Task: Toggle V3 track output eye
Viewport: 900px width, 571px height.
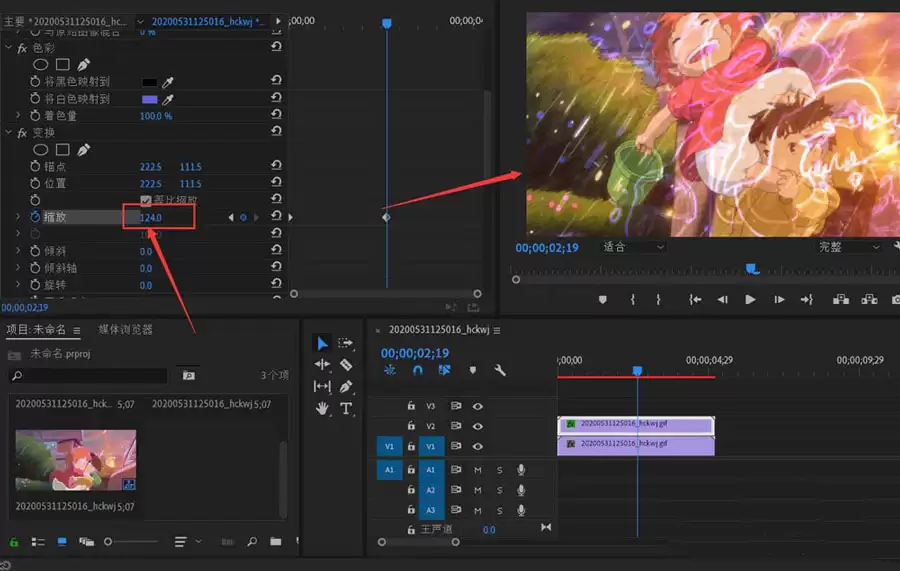Action: coord(477,406)
